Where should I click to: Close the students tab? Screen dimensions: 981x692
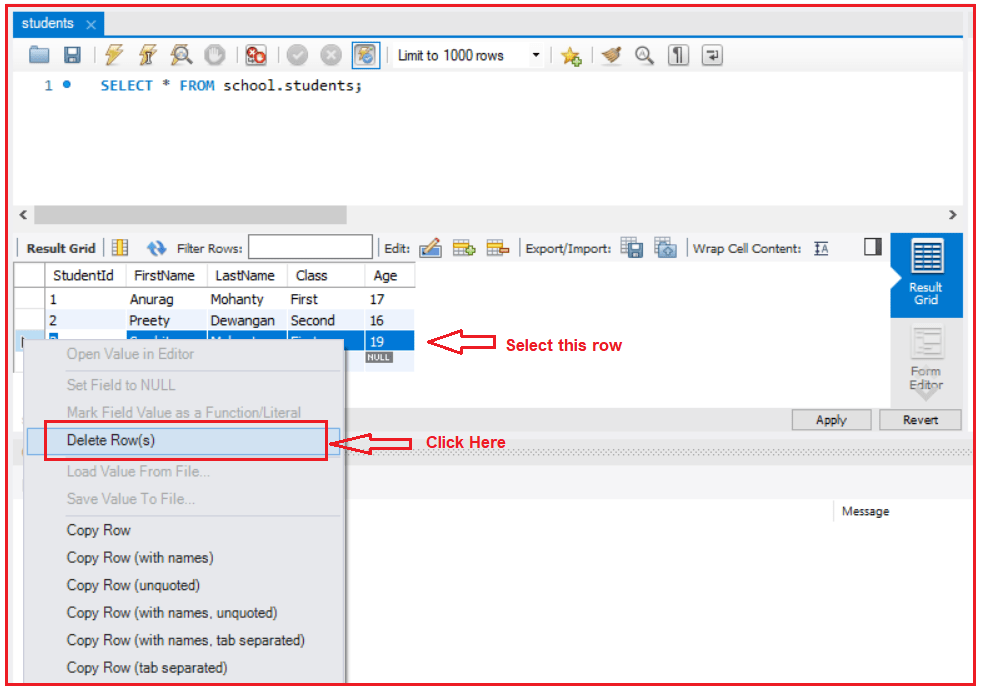click(x=91, y=24)
